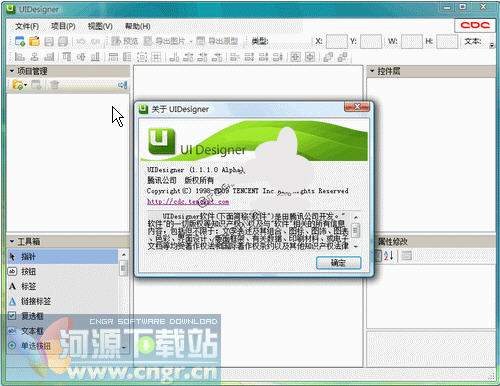This screenshot has height=386, width=500.
Task: Click the Open folder icon in the toolbar
Action: pos(34,41)
